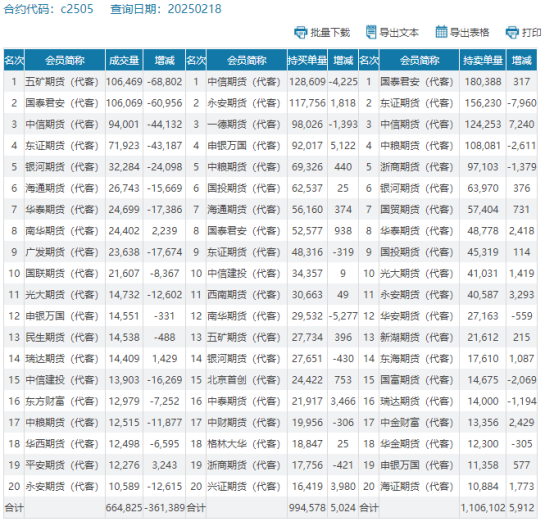Click 东海期货 in short positions

[417, 359]
